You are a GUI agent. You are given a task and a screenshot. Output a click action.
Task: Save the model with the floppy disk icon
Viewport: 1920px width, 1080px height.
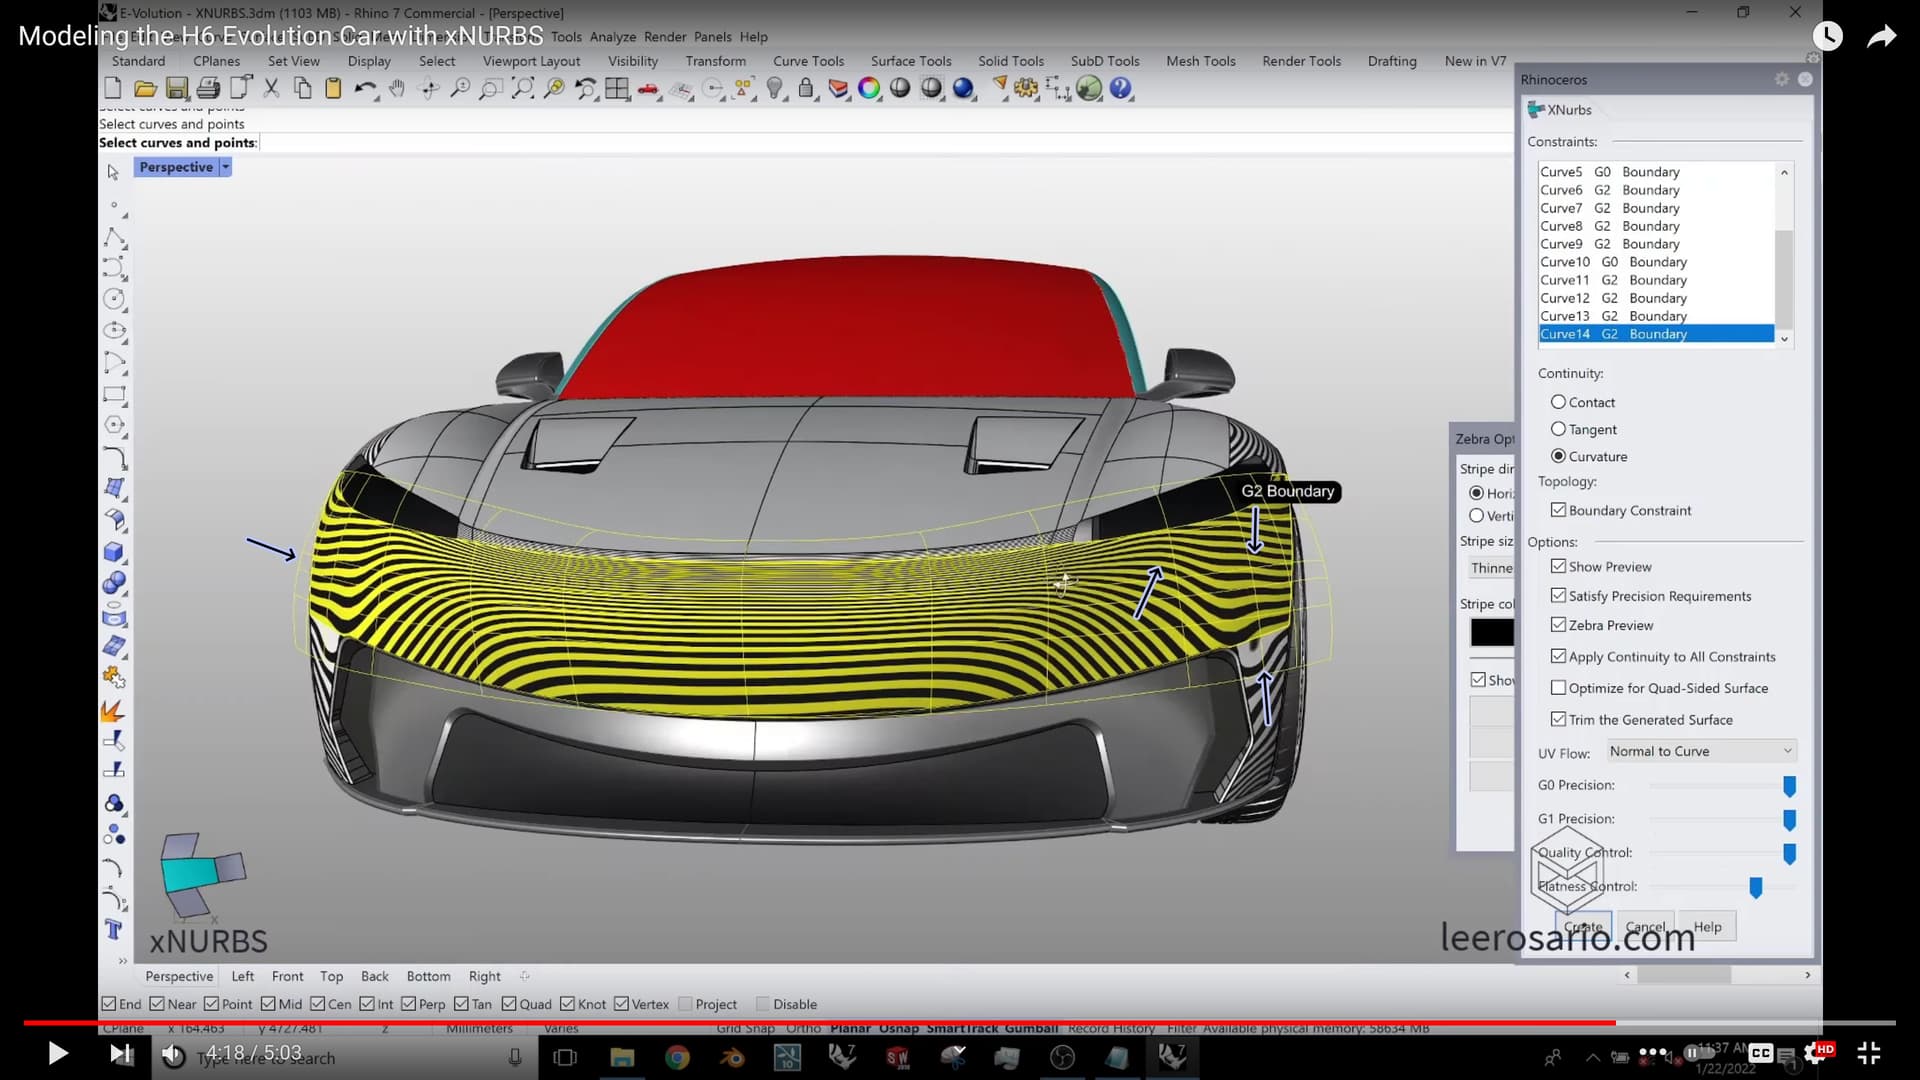click(x=177, y=89)
